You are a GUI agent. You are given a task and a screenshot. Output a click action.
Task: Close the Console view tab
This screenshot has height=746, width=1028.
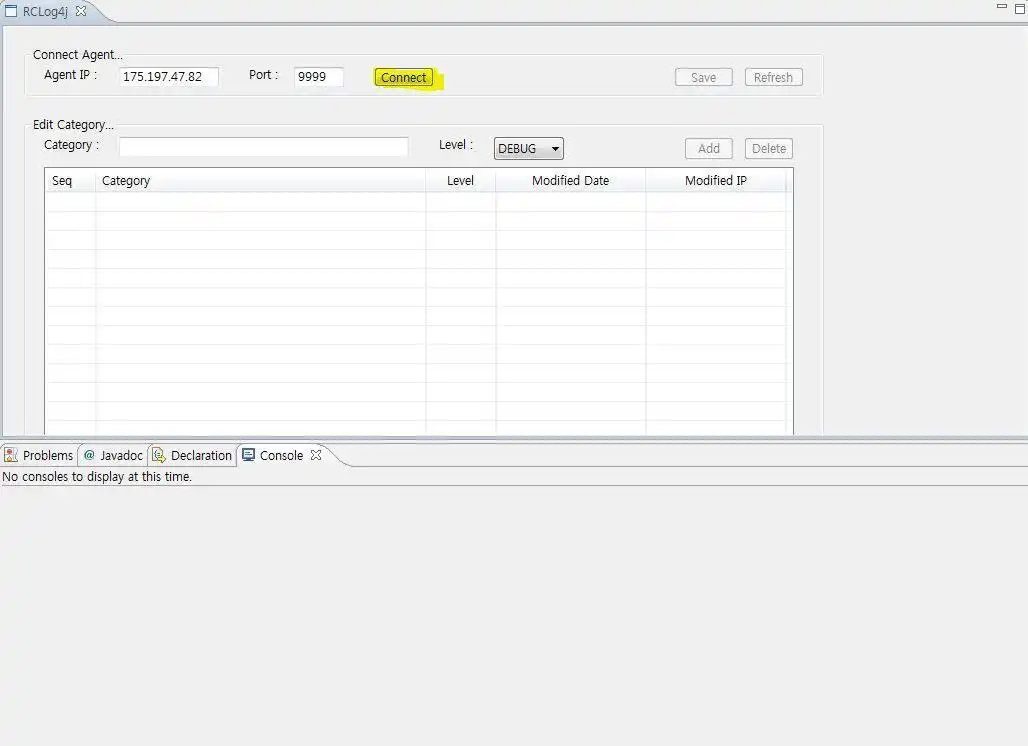(x=316, y=454)
